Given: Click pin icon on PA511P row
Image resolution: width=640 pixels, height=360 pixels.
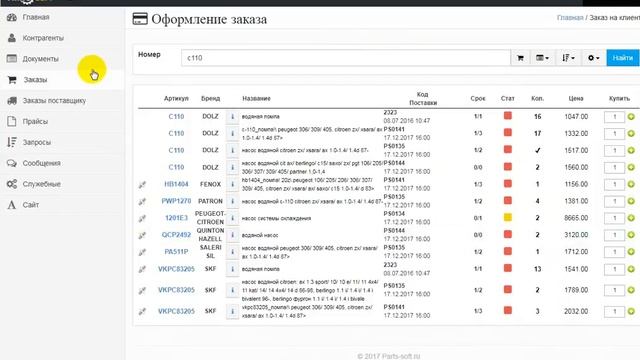Looking at the screenshot, I should pos(142,252).
